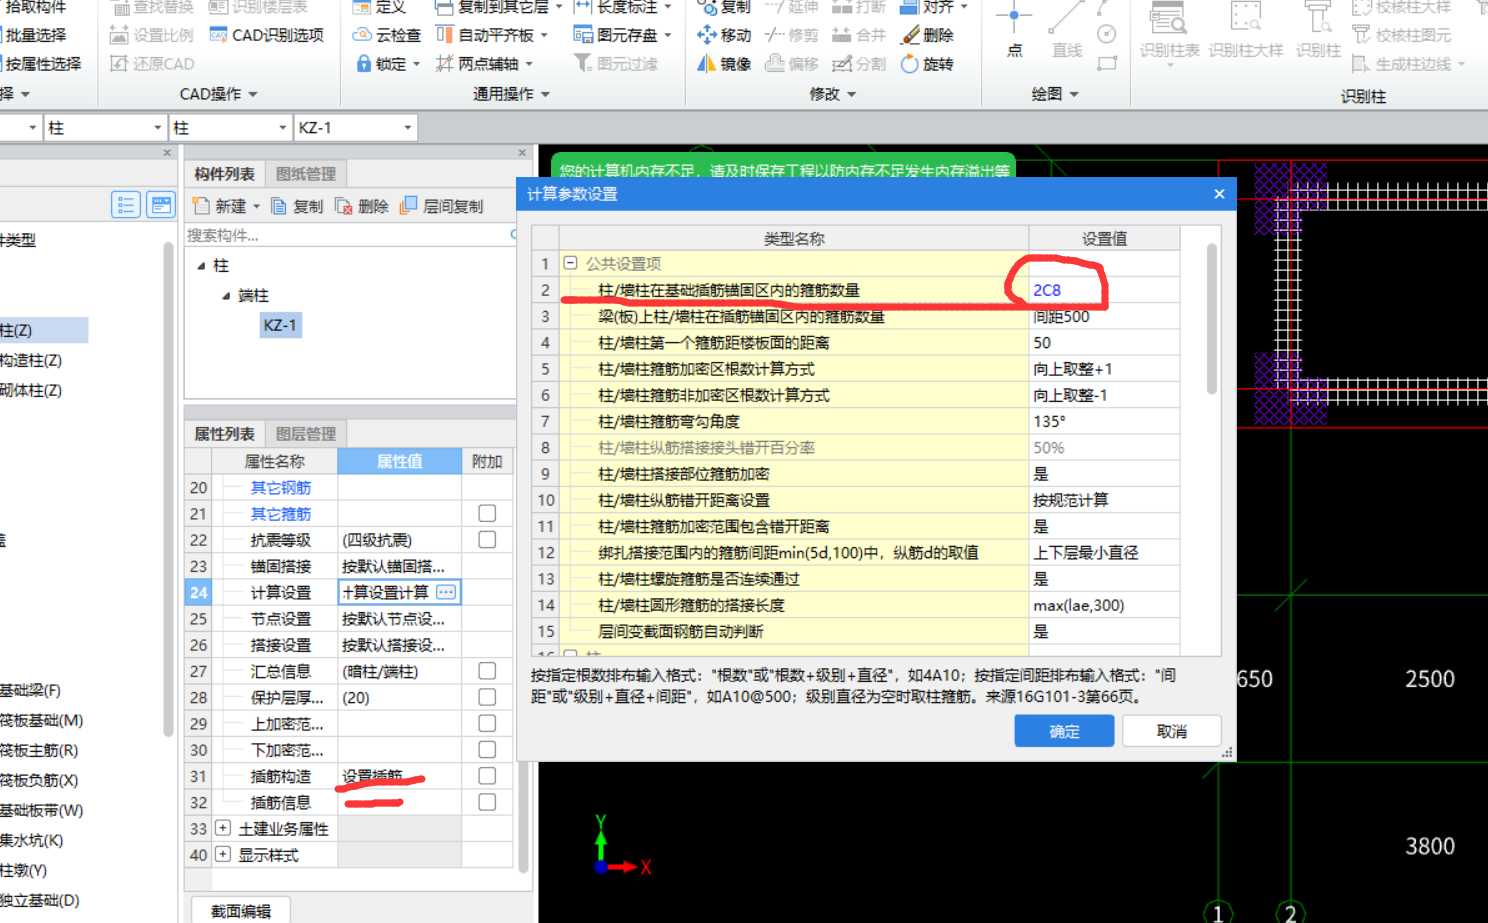Image resolution: width=1488 pixels, height=923 pixels.
Task: Switch to the 图纸管理 tab
Action: pos(306,174)
